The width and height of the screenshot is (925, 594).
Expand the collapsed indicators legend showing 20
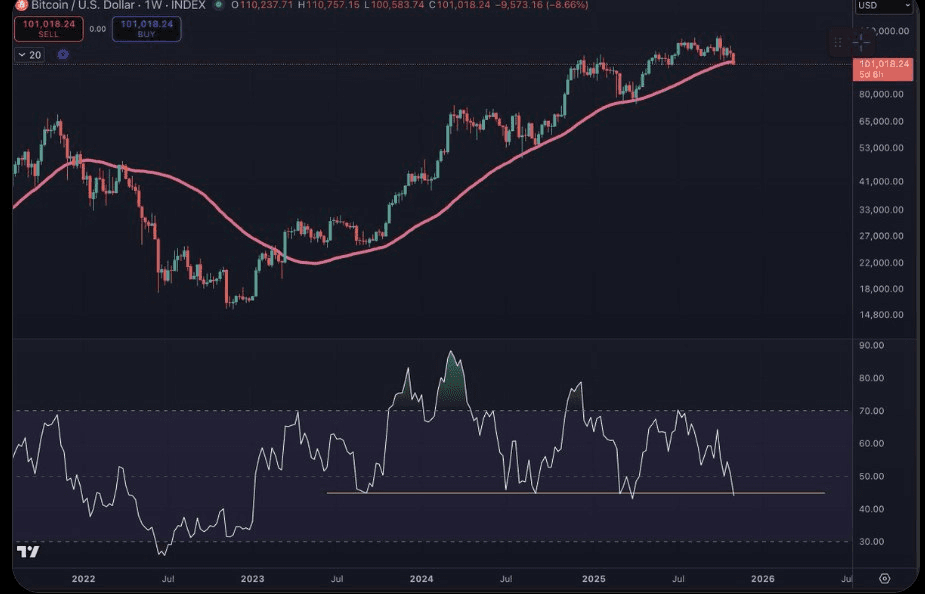(x=29, y=54)
